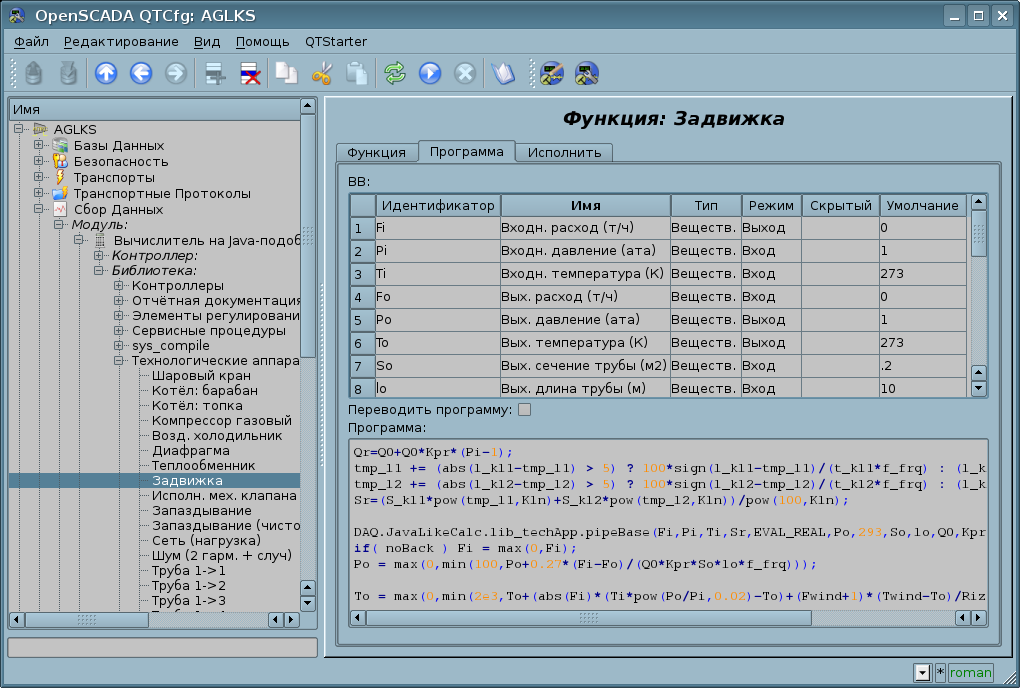Select the Pi identifier cell in table

coord(438,250)
